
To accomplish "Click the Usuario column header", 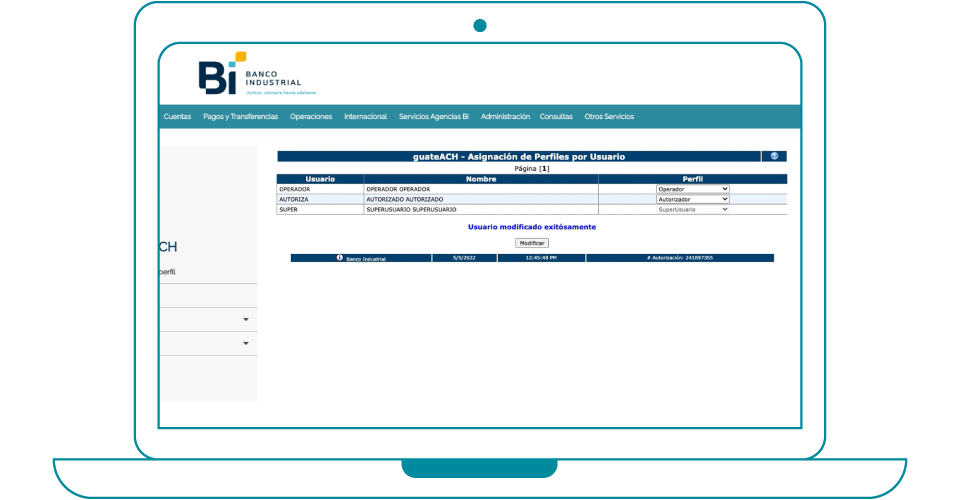I will point(320,179).
